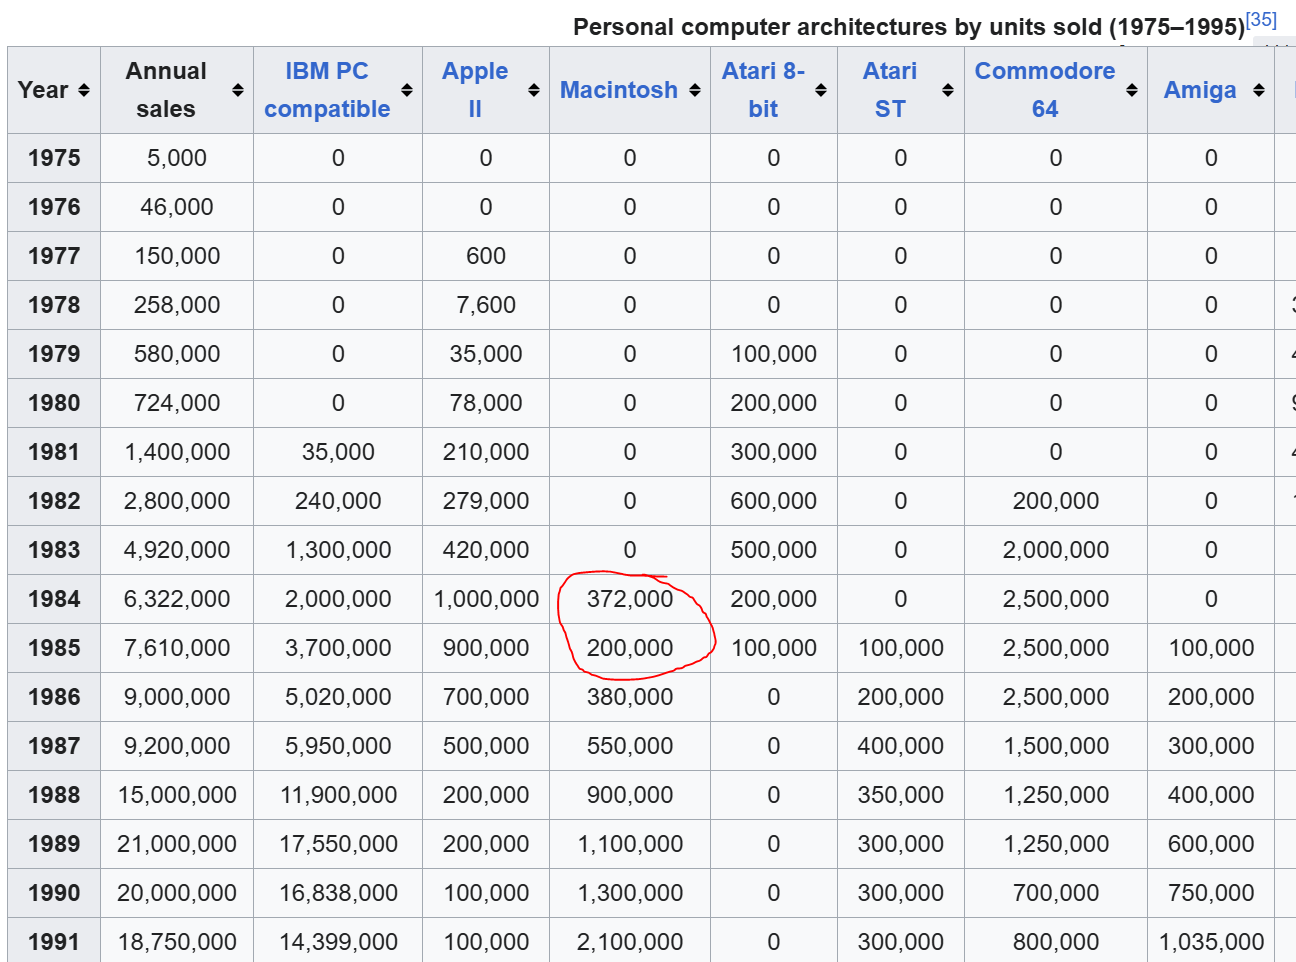This screenshot has width=1296, height=962.
Task: Select the 1988 row header
Action: (54, 795)
